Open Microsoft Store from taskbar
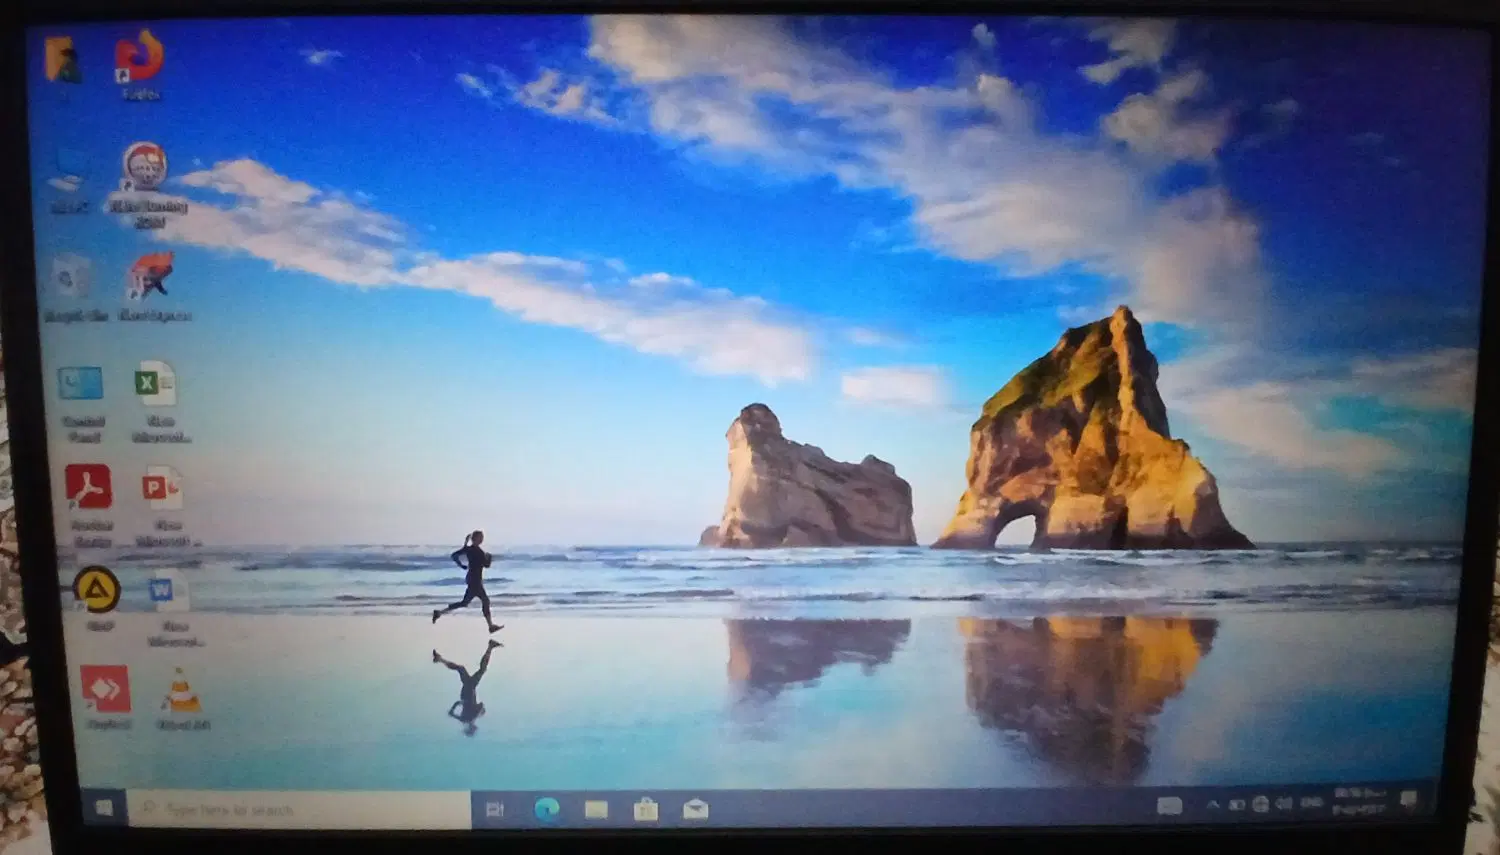The height and width of the screenshot is (855, 1500). click(646, 809)
